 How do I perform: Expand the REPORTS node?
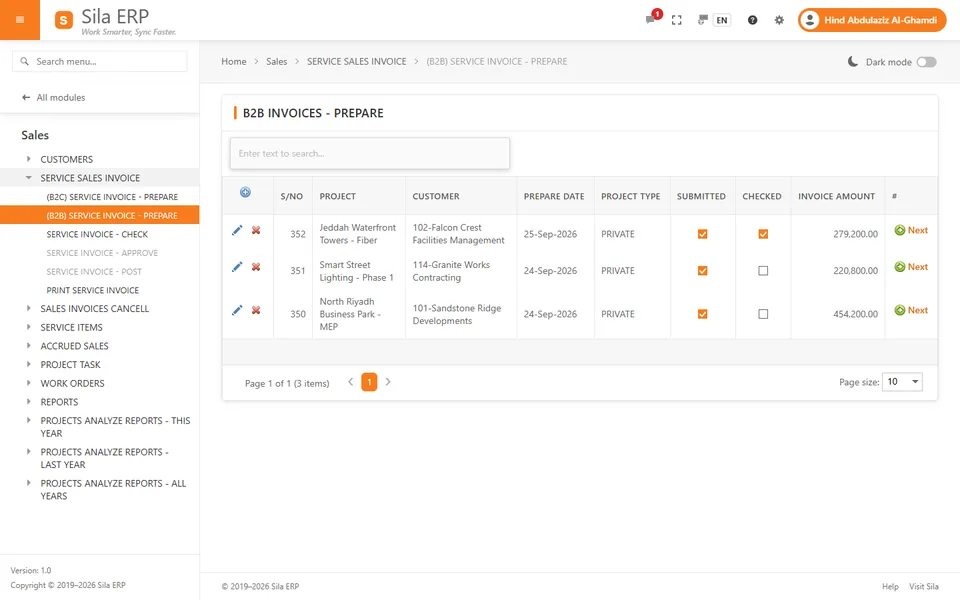(x=28, y=402)
